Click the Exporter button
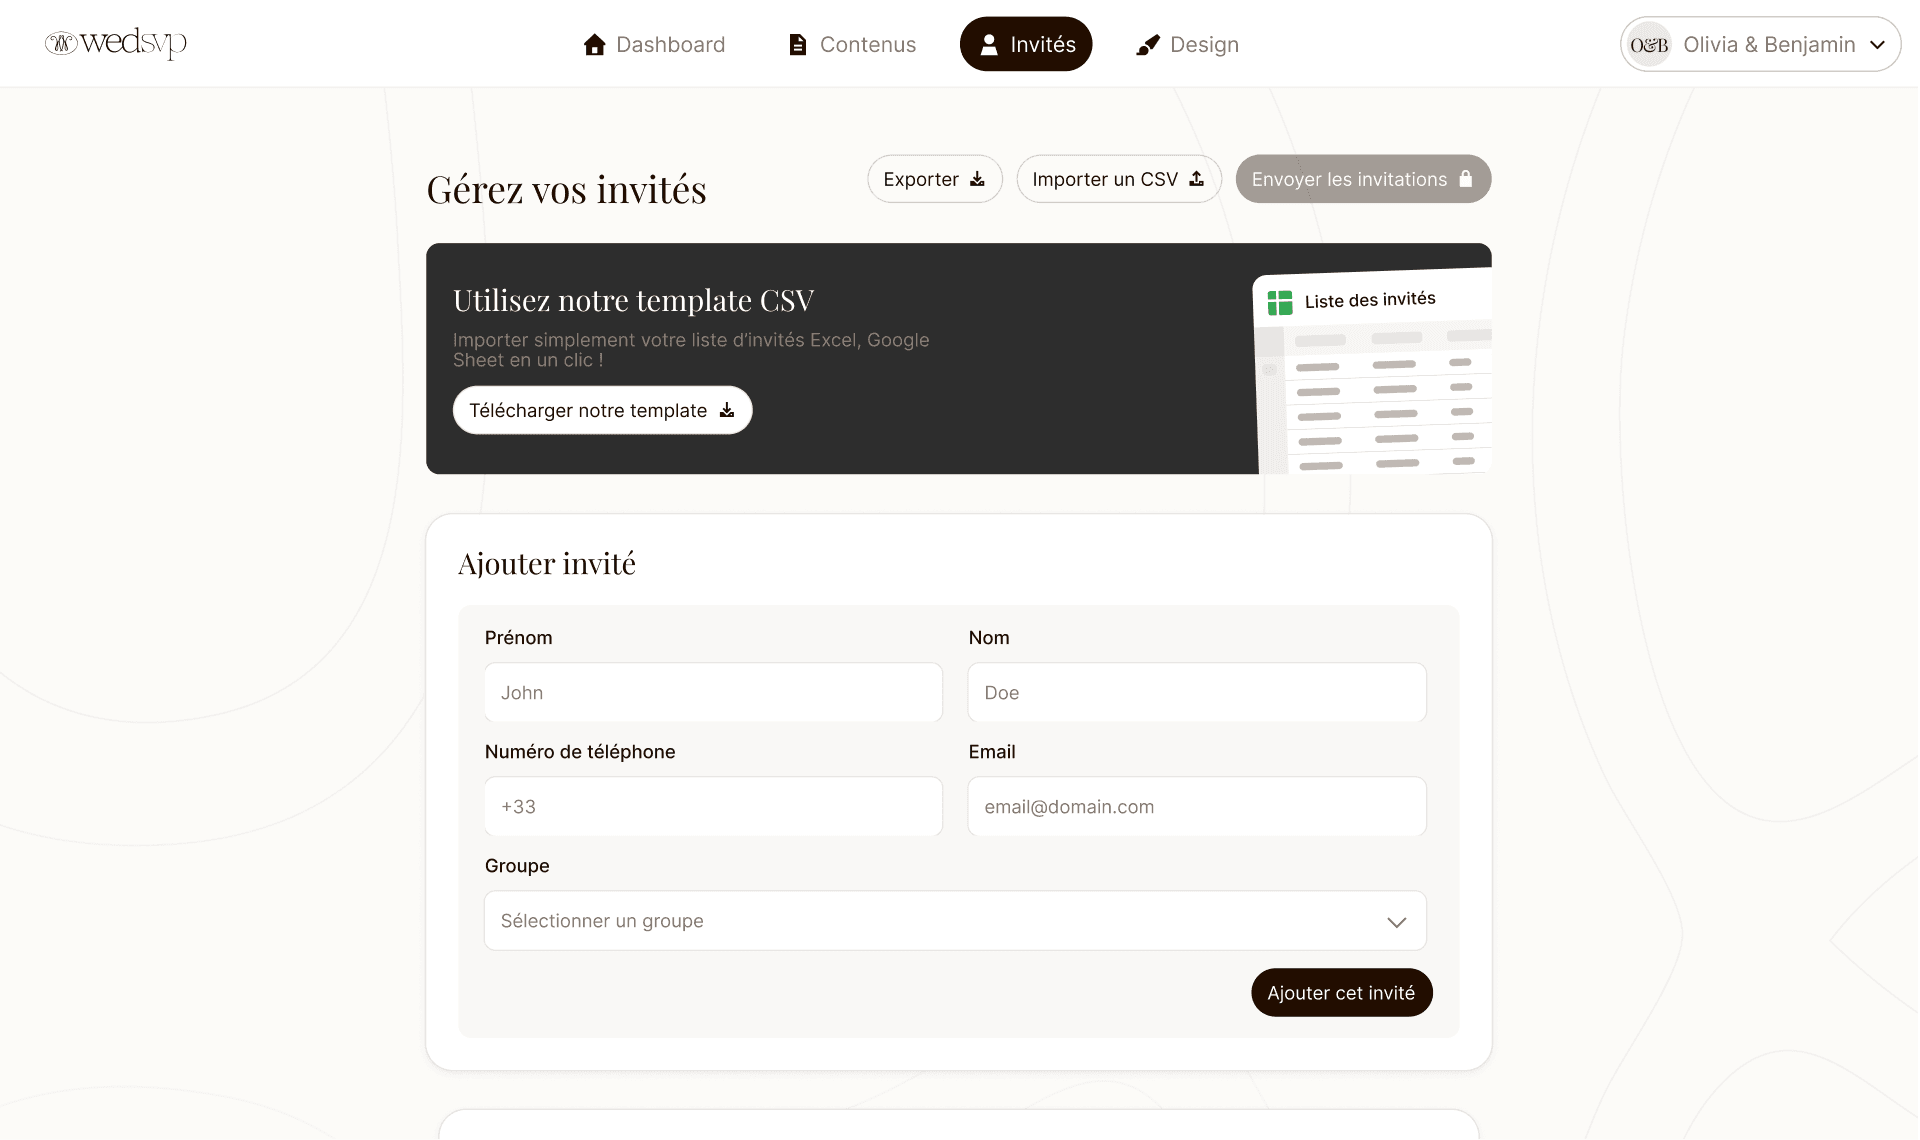The width and height of the screenshot is (1920, 1140). pos(935,179)
